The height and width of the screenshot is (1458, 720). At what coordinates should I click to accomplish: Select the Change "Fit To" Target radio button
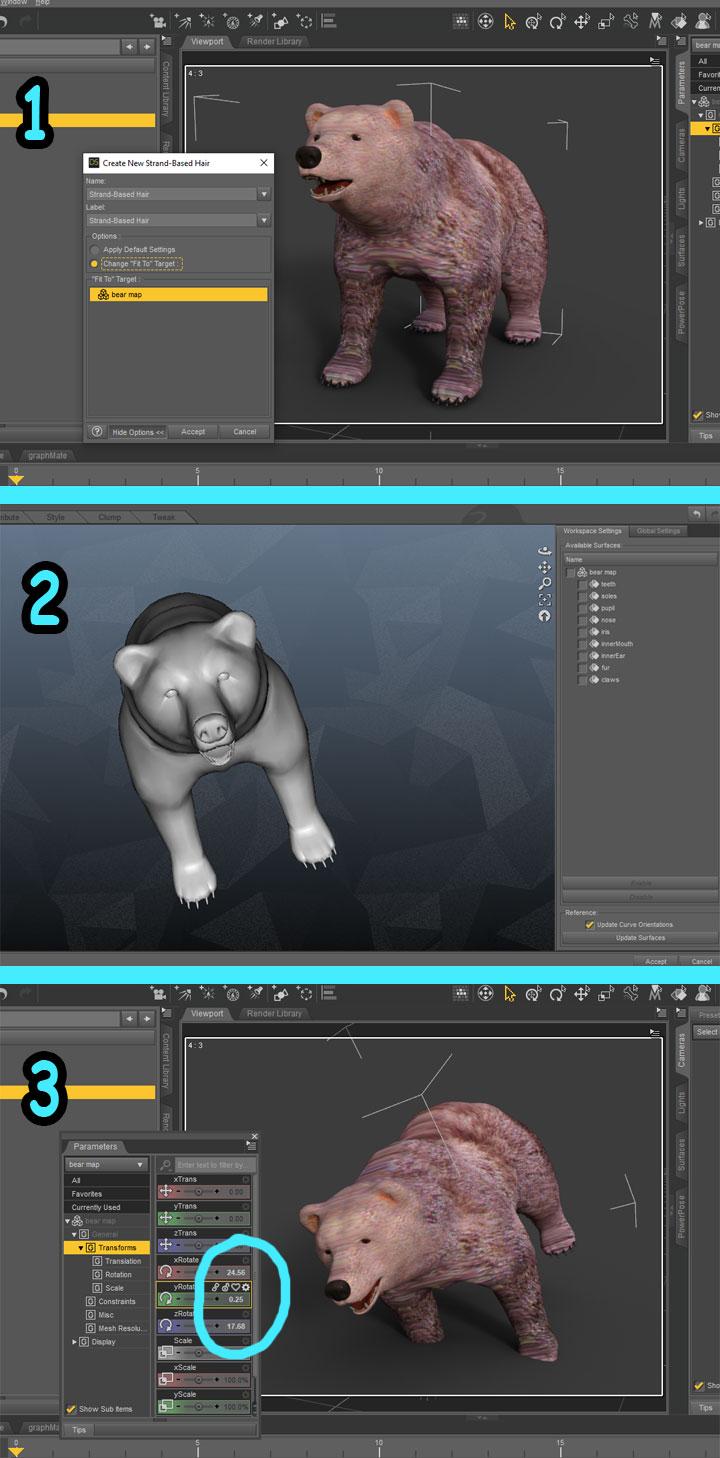(x=95, y=264)
